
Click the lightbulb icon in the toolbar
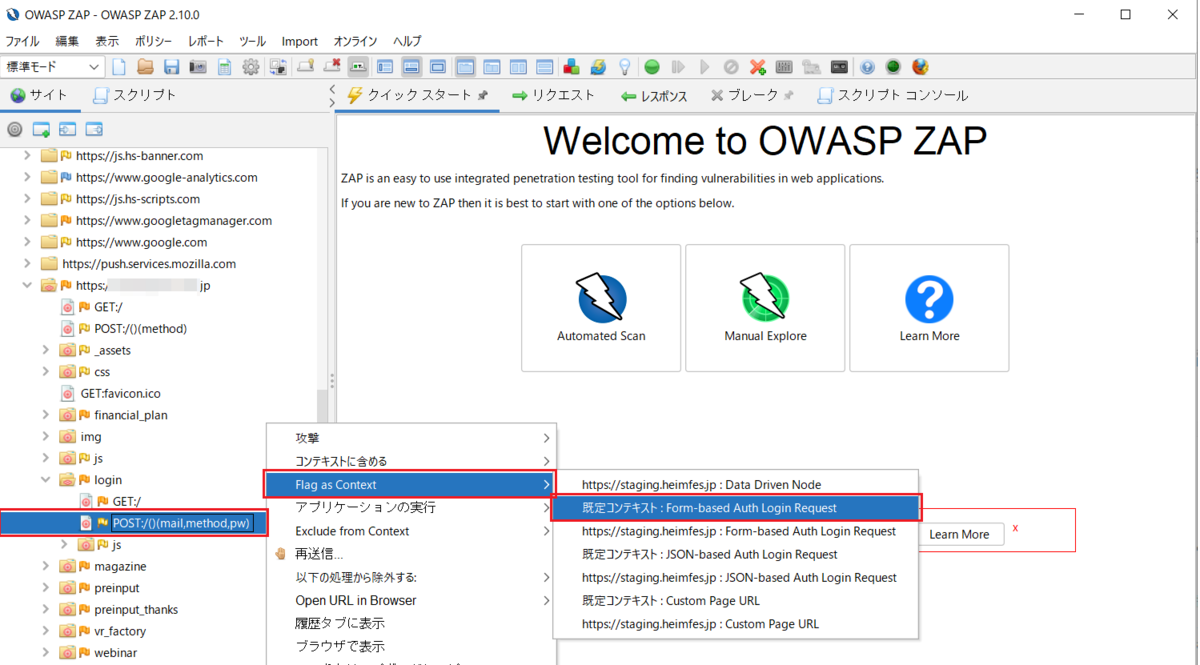(x=625, y=67)
